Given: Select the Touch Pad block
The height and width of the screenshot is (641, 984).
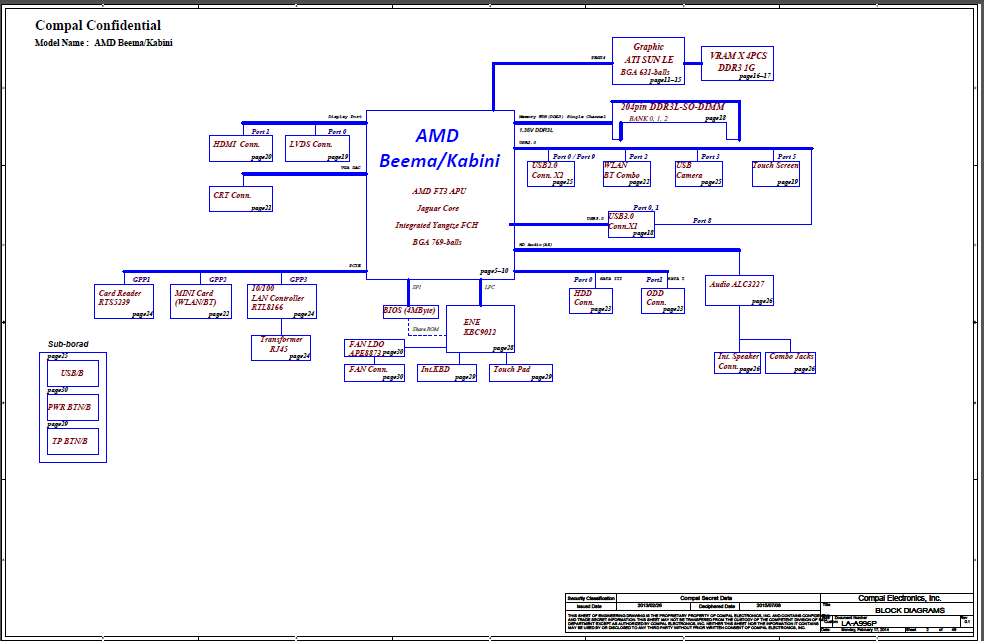Looking at the screenshot, I should [521, 373].
